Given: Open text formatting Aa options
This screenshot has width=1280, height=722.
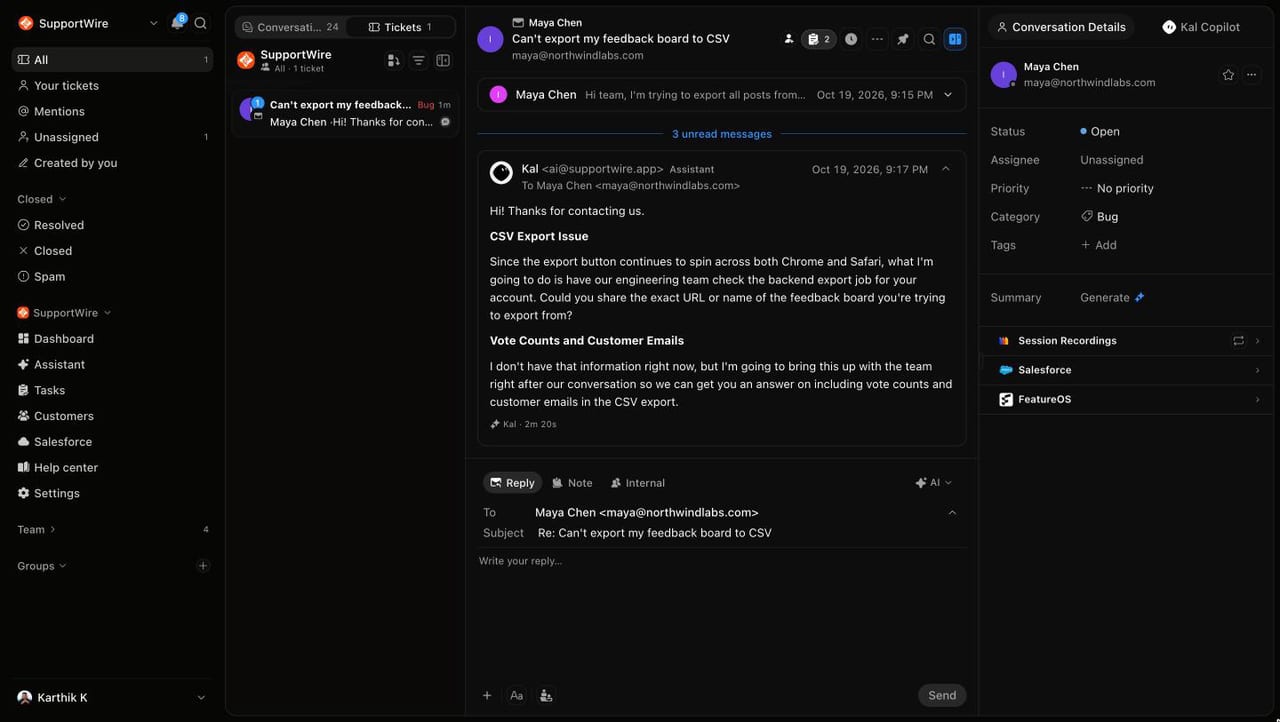Looking at the screenshot, I should [516, 695].
